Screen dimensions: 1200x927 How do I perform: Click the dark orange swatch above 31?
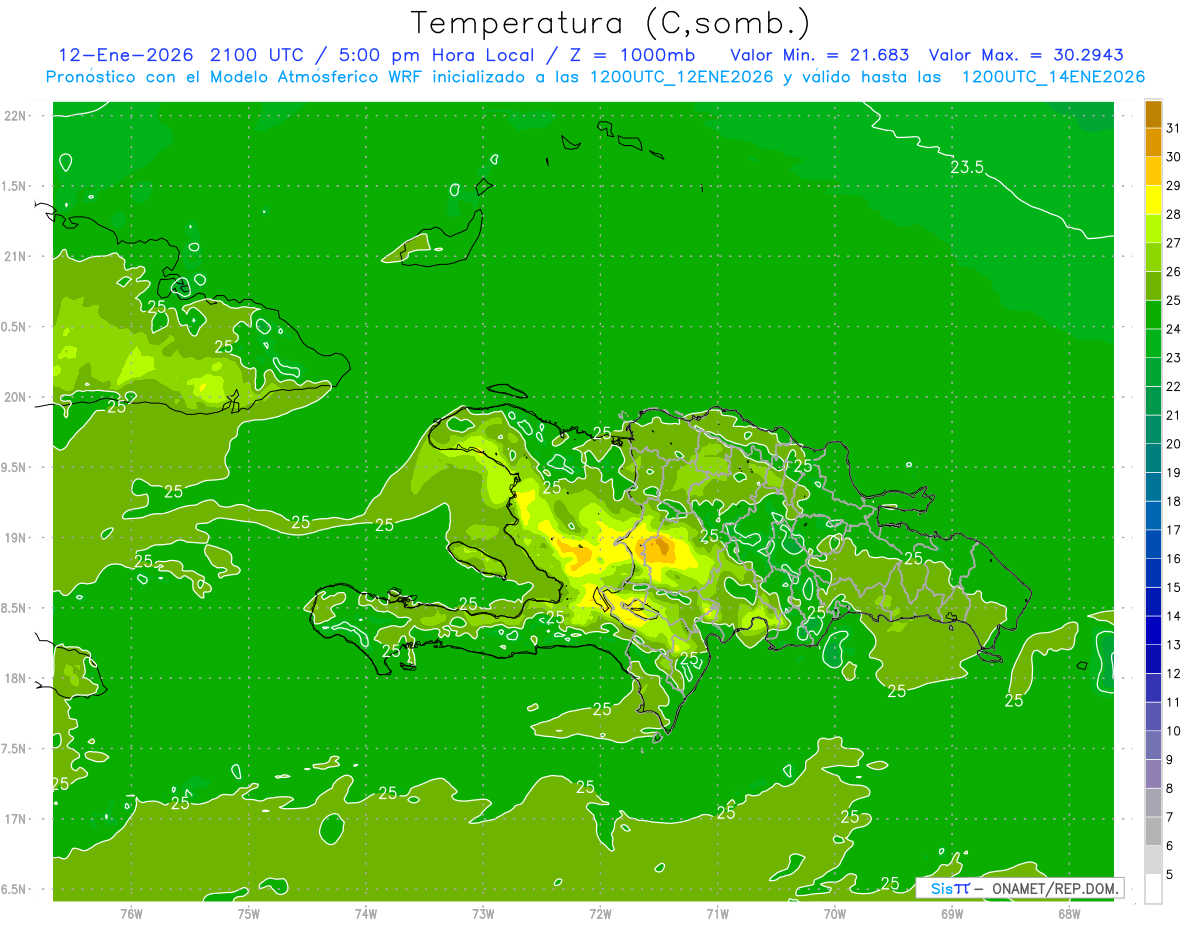(1153, 114)
